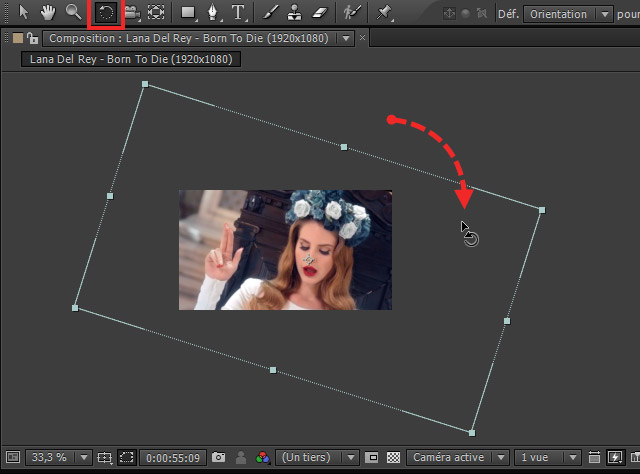Click the top-left corner handle of bounding box
The height and width of the screenshot is (474, 640).
(145, 84)
